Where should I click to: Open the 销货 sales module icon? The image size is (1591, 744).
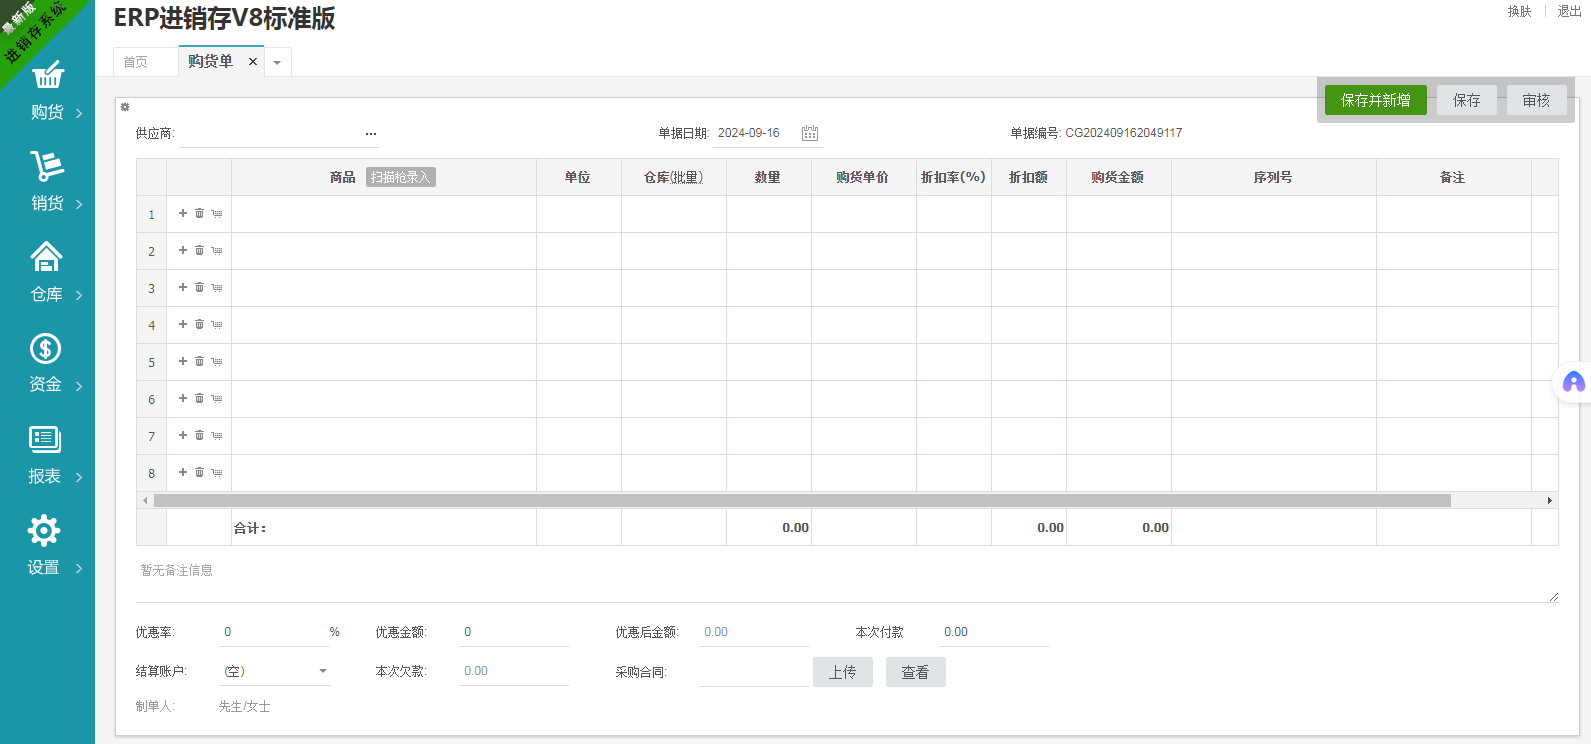[47, 166]
